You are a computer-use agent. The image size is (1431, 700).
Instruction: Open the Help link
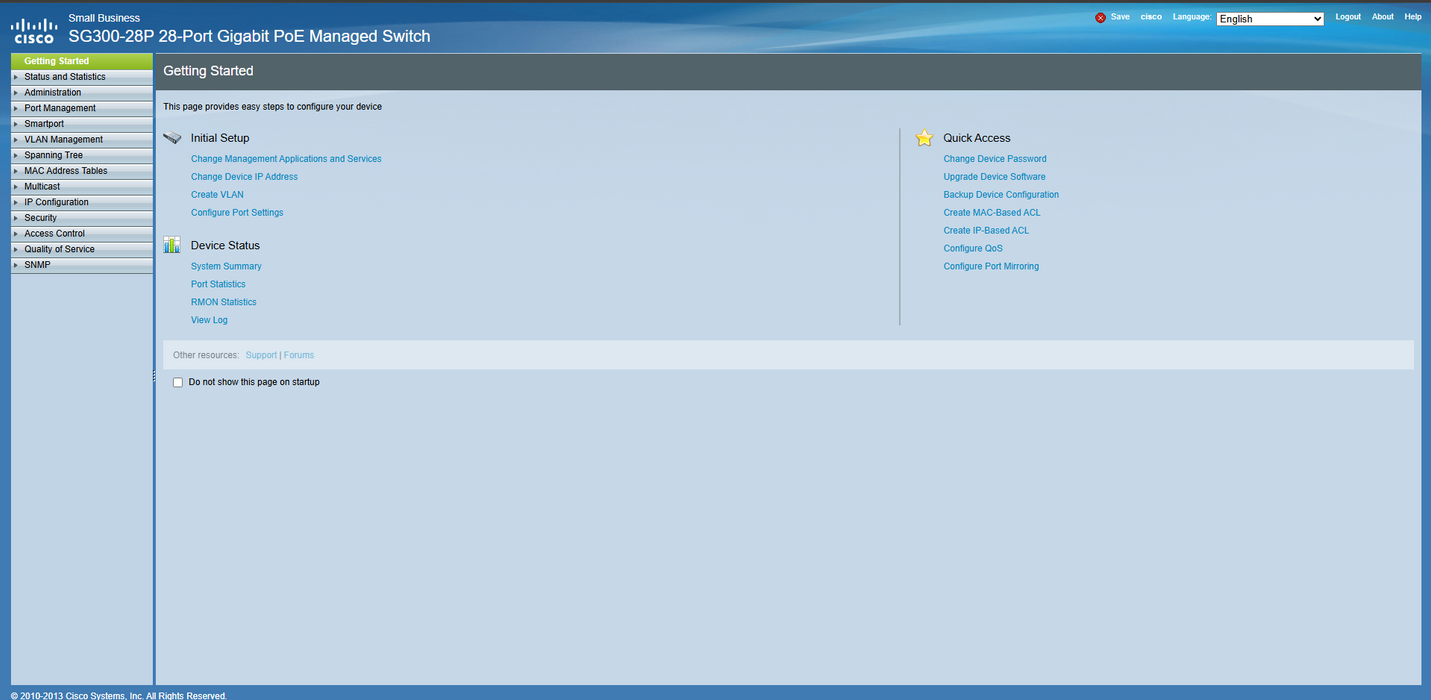click(x=1413, y=17)
